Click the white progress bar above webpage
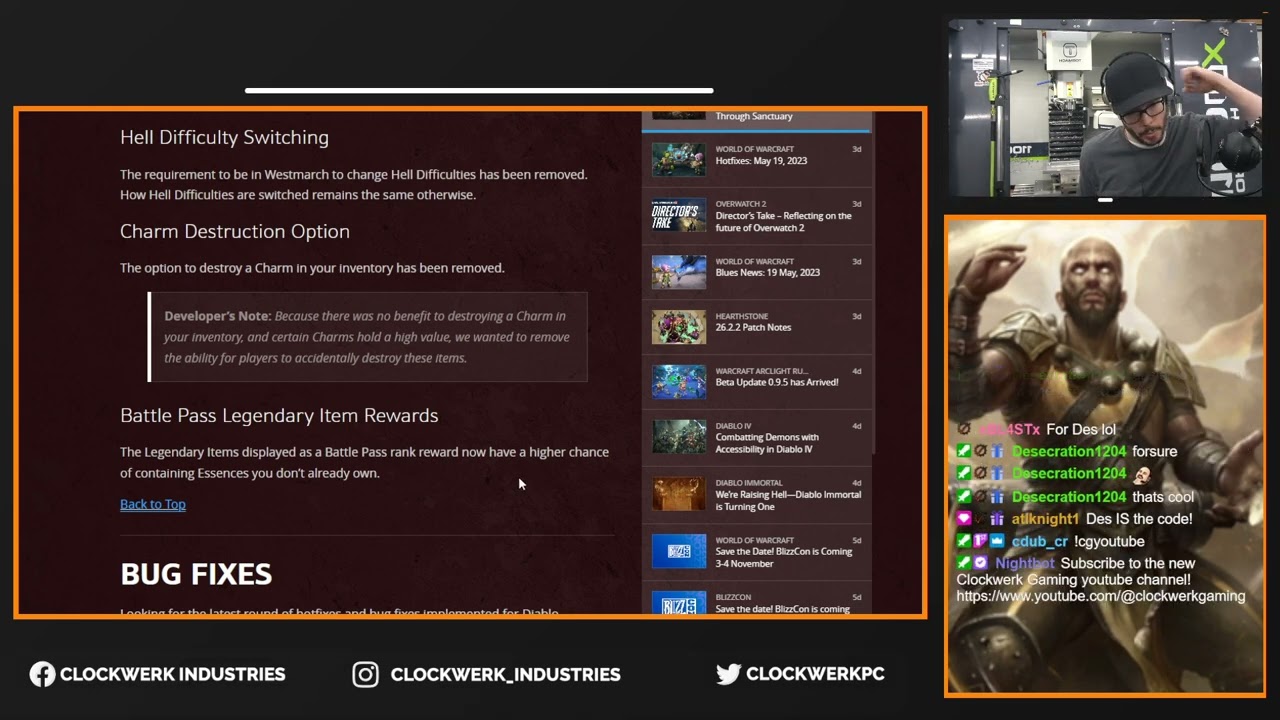Image resolution: width=1280 pixels, height=720 pixels. click(x=479, y=90)
